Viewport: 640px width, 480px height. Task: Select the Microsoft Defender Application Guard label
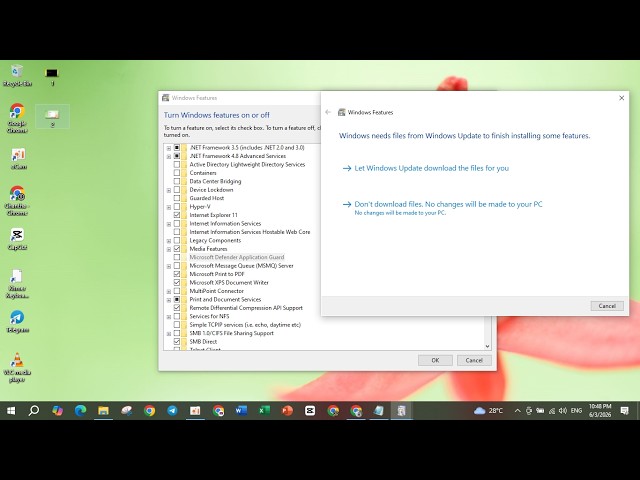pos(237,257)
